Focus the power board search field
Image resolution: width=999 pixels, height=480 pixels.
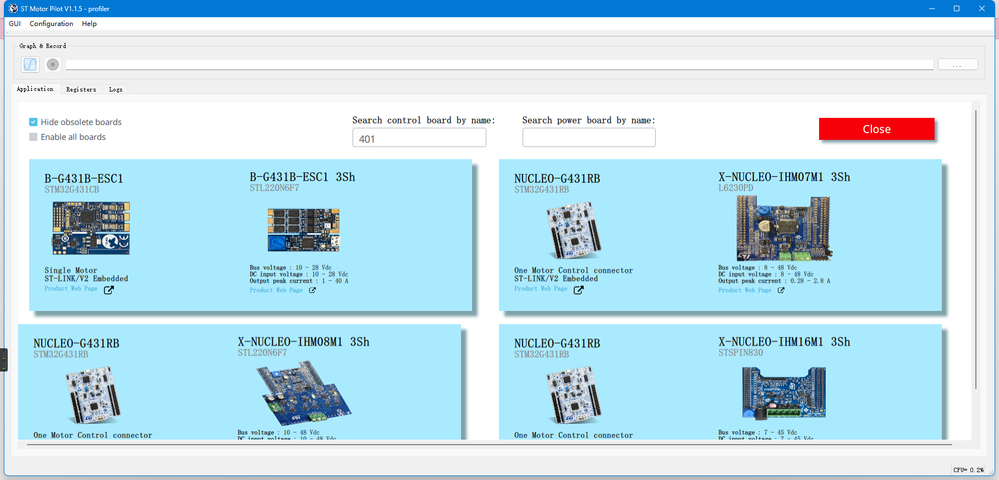point(589,138)
